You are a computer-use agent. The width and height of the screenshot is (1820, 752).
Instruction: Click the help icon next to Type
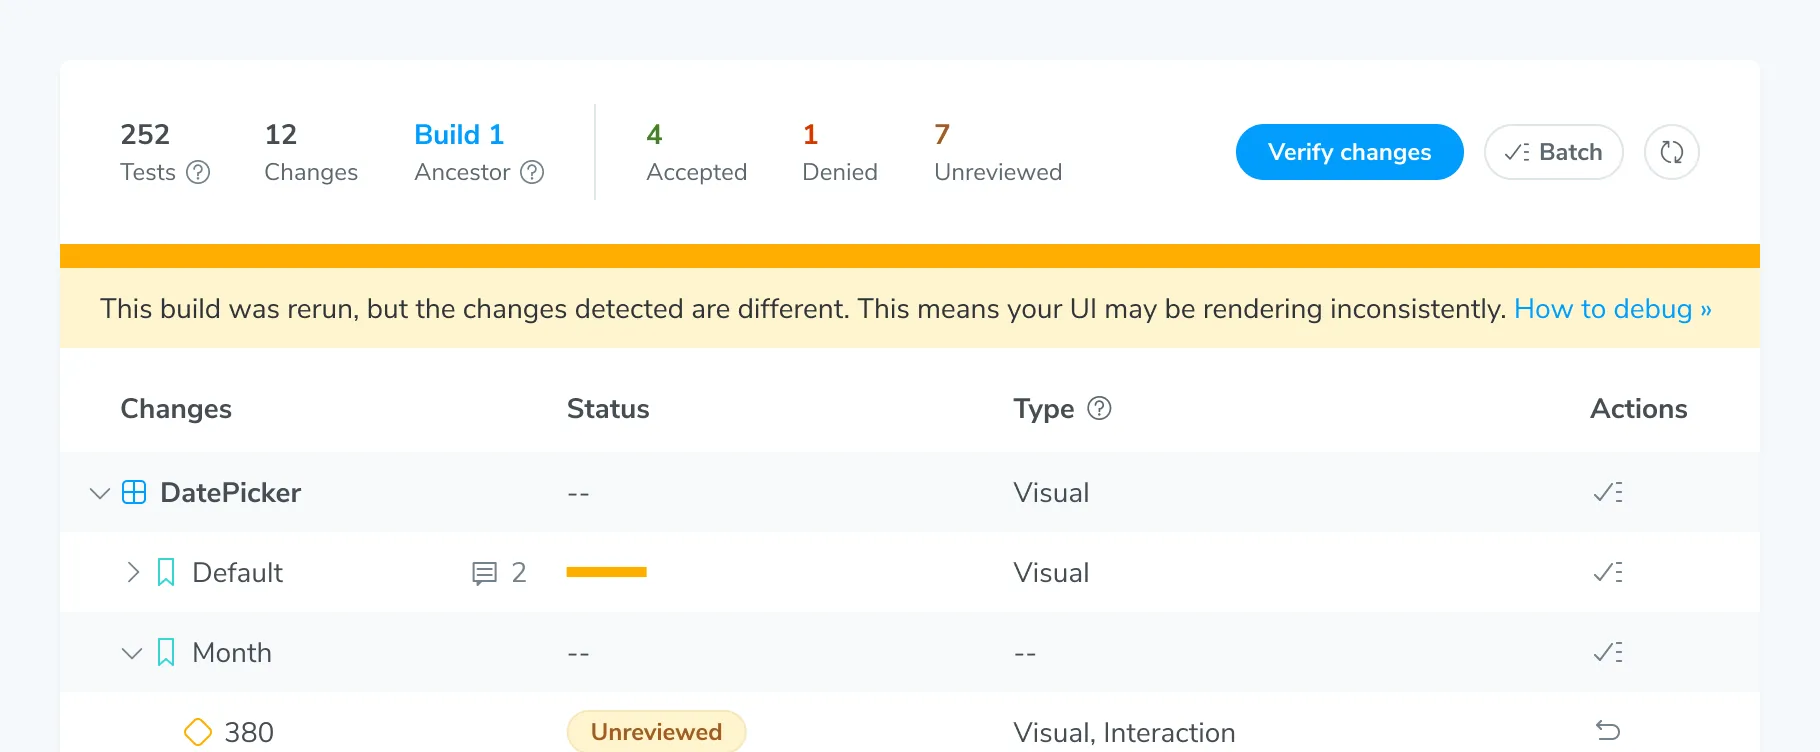tap(1099, 408)
